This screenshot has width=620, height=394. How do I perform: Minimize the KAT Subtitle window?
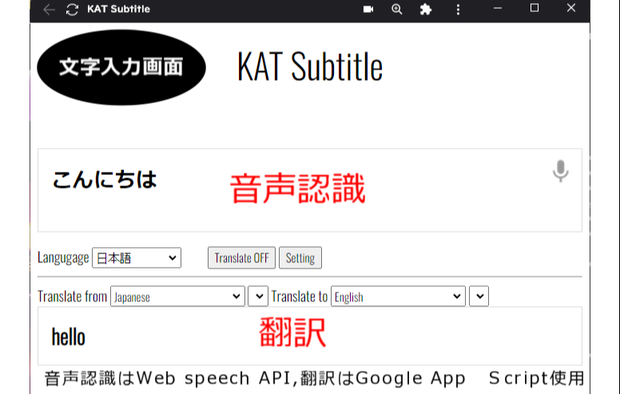(x=498, y=8)
